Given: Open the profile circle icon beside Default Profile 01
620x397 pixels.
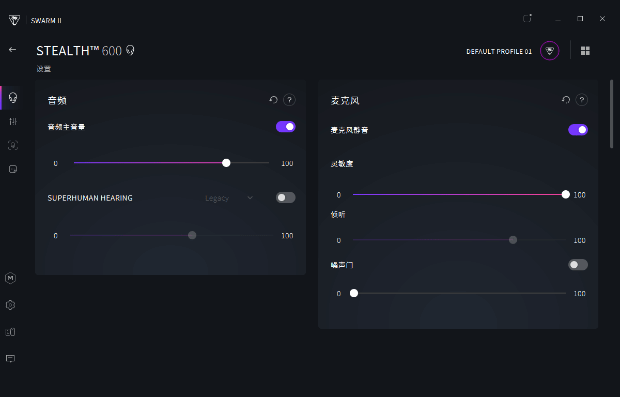Looking at the screenshot, I should pos(550,51).
